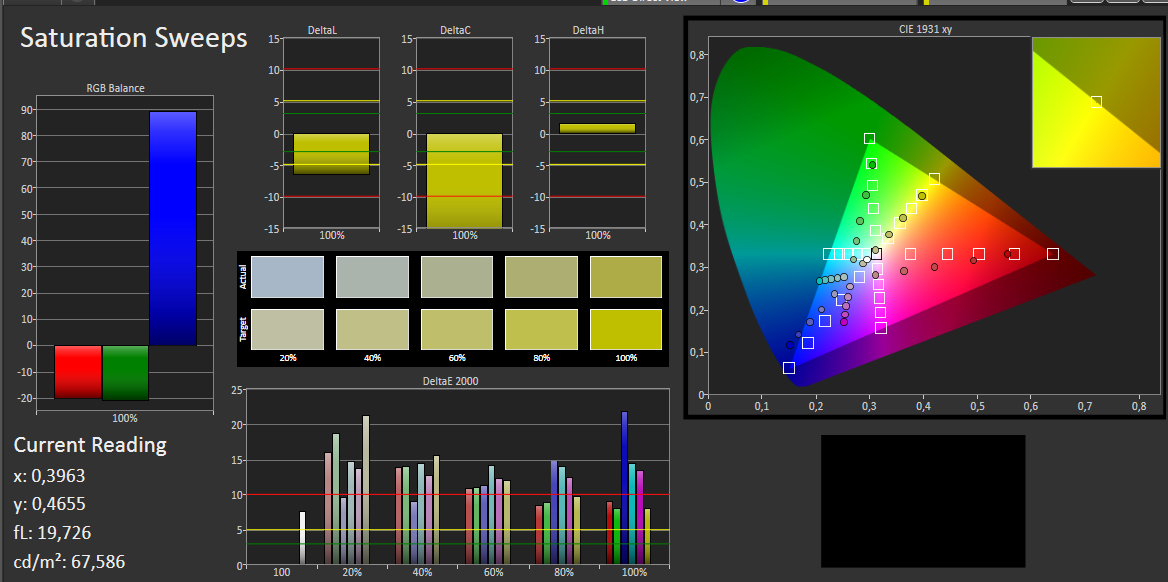Click the green bar in RGB Balance chart
The image size is (1168, 582).
[x=125, y=373]
